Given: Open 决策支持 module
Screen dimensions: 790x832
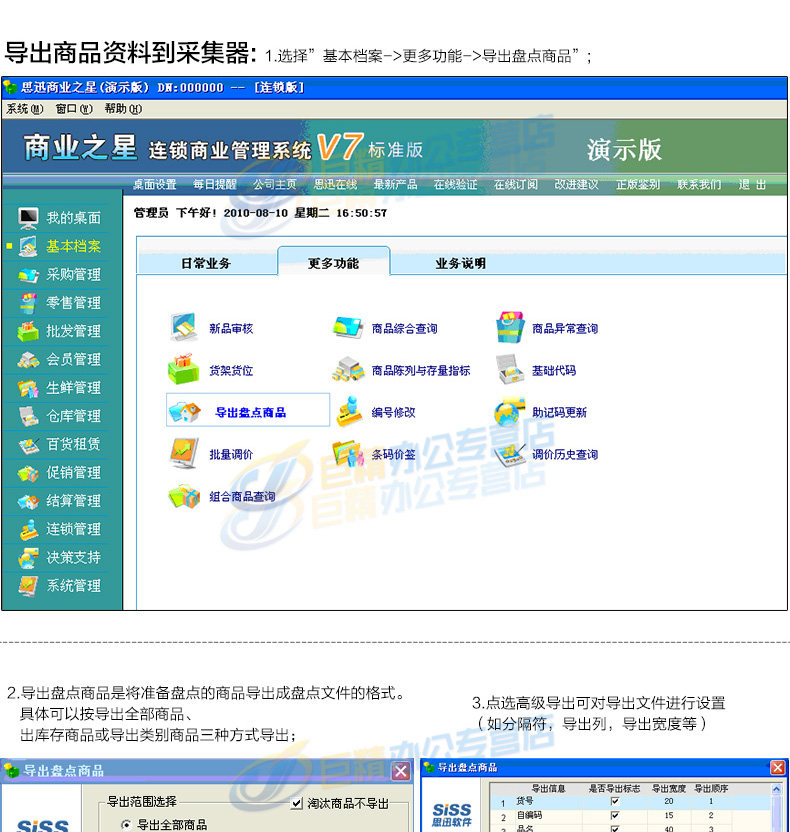Looking at the screenshot, I should pos(59,557).
